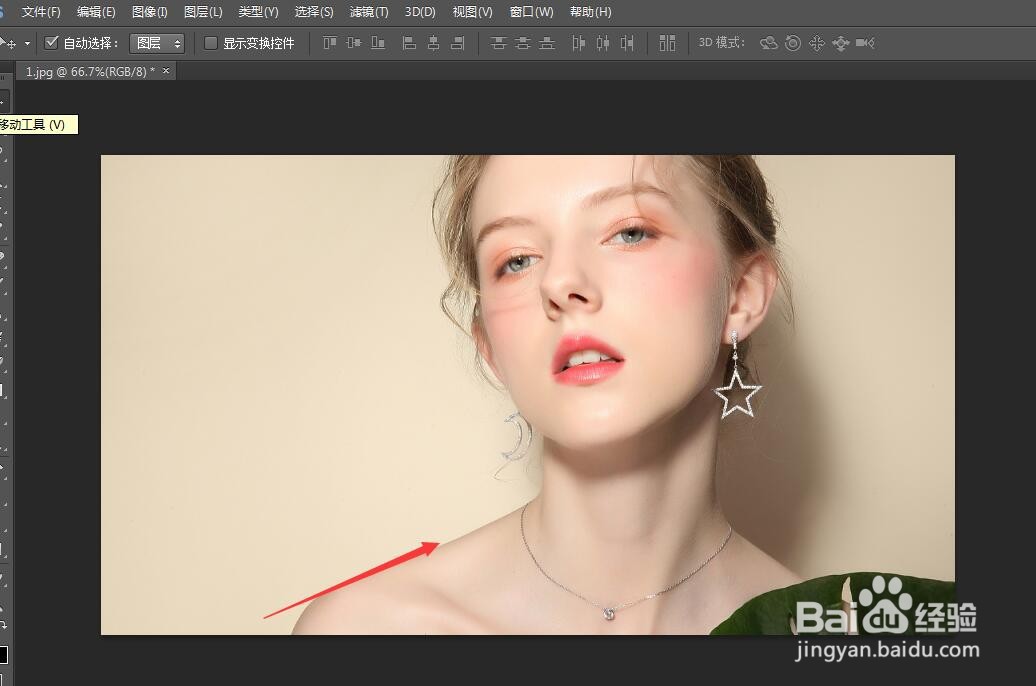Screen dimensions: 1036x686
Task: Click the align bottom edges icon
Action: tap(378, 43)
